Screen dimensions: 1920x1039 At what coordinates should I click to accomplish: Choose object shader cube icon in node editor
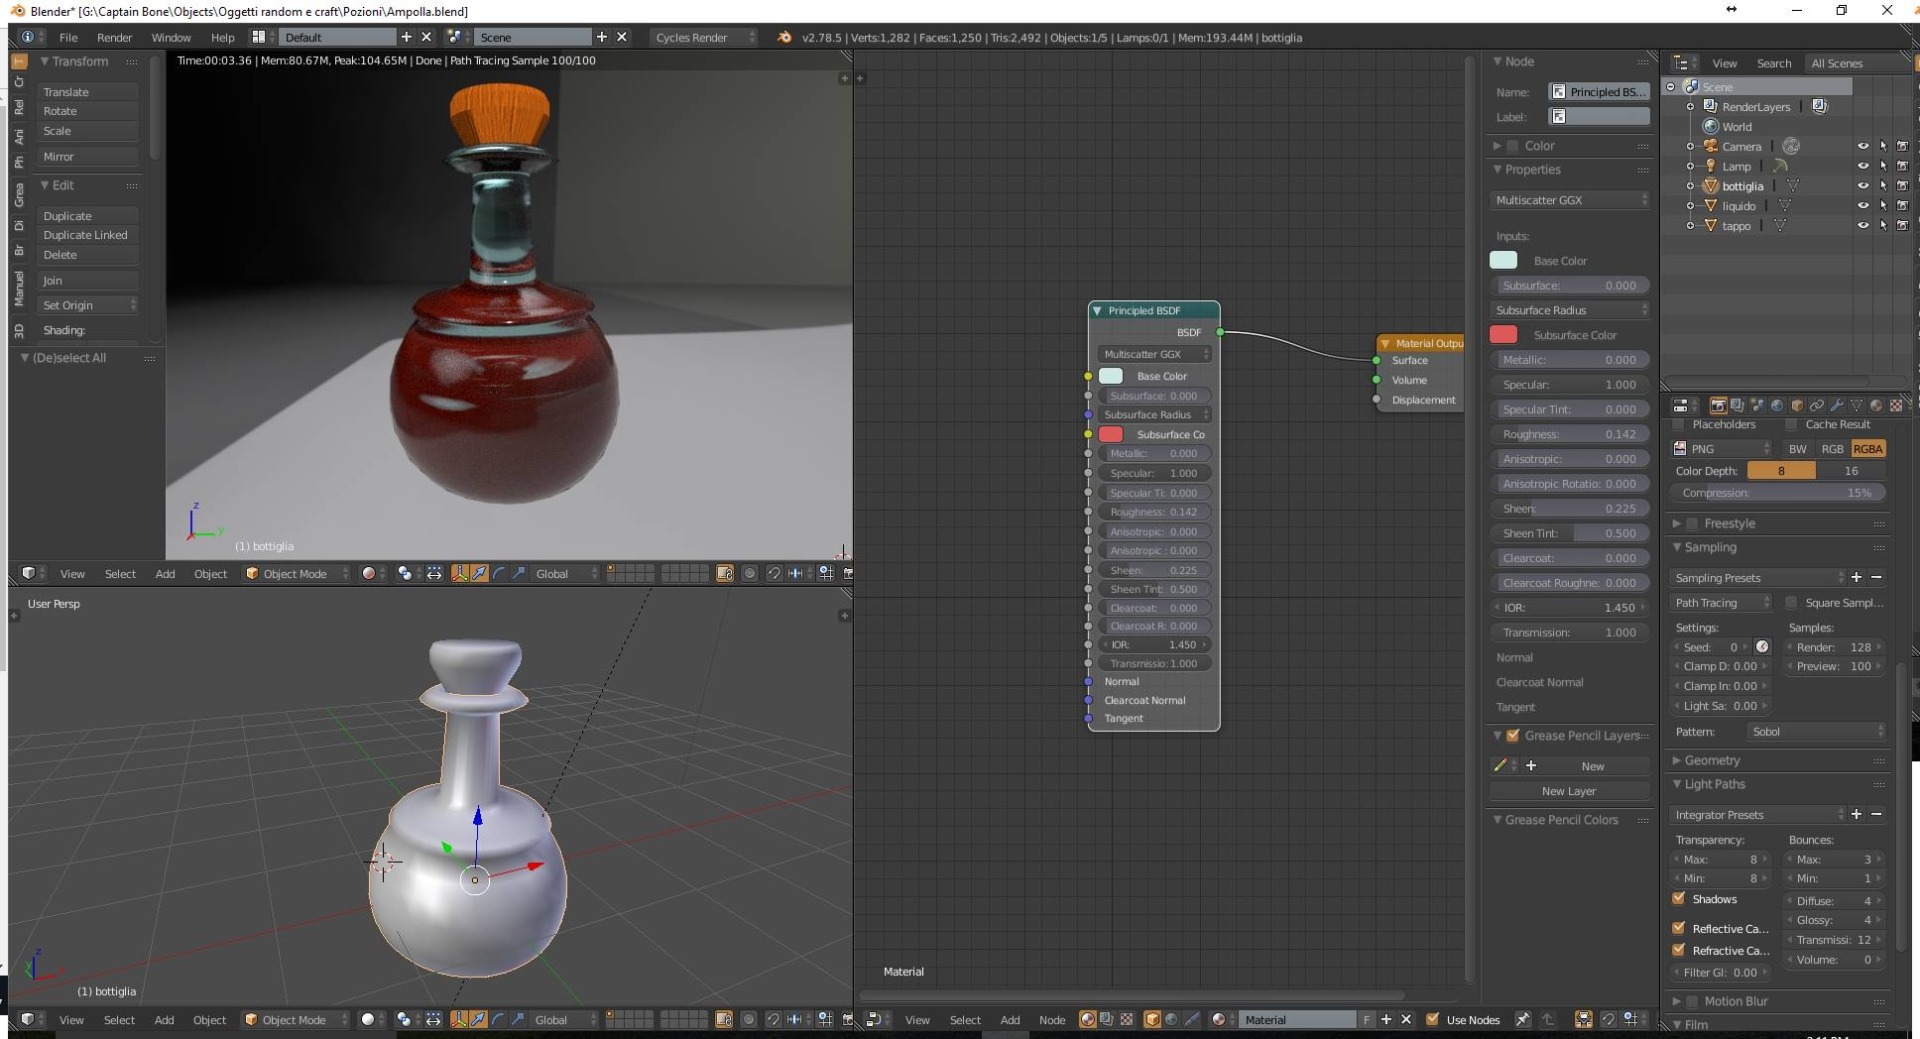pos(1152,1019)
